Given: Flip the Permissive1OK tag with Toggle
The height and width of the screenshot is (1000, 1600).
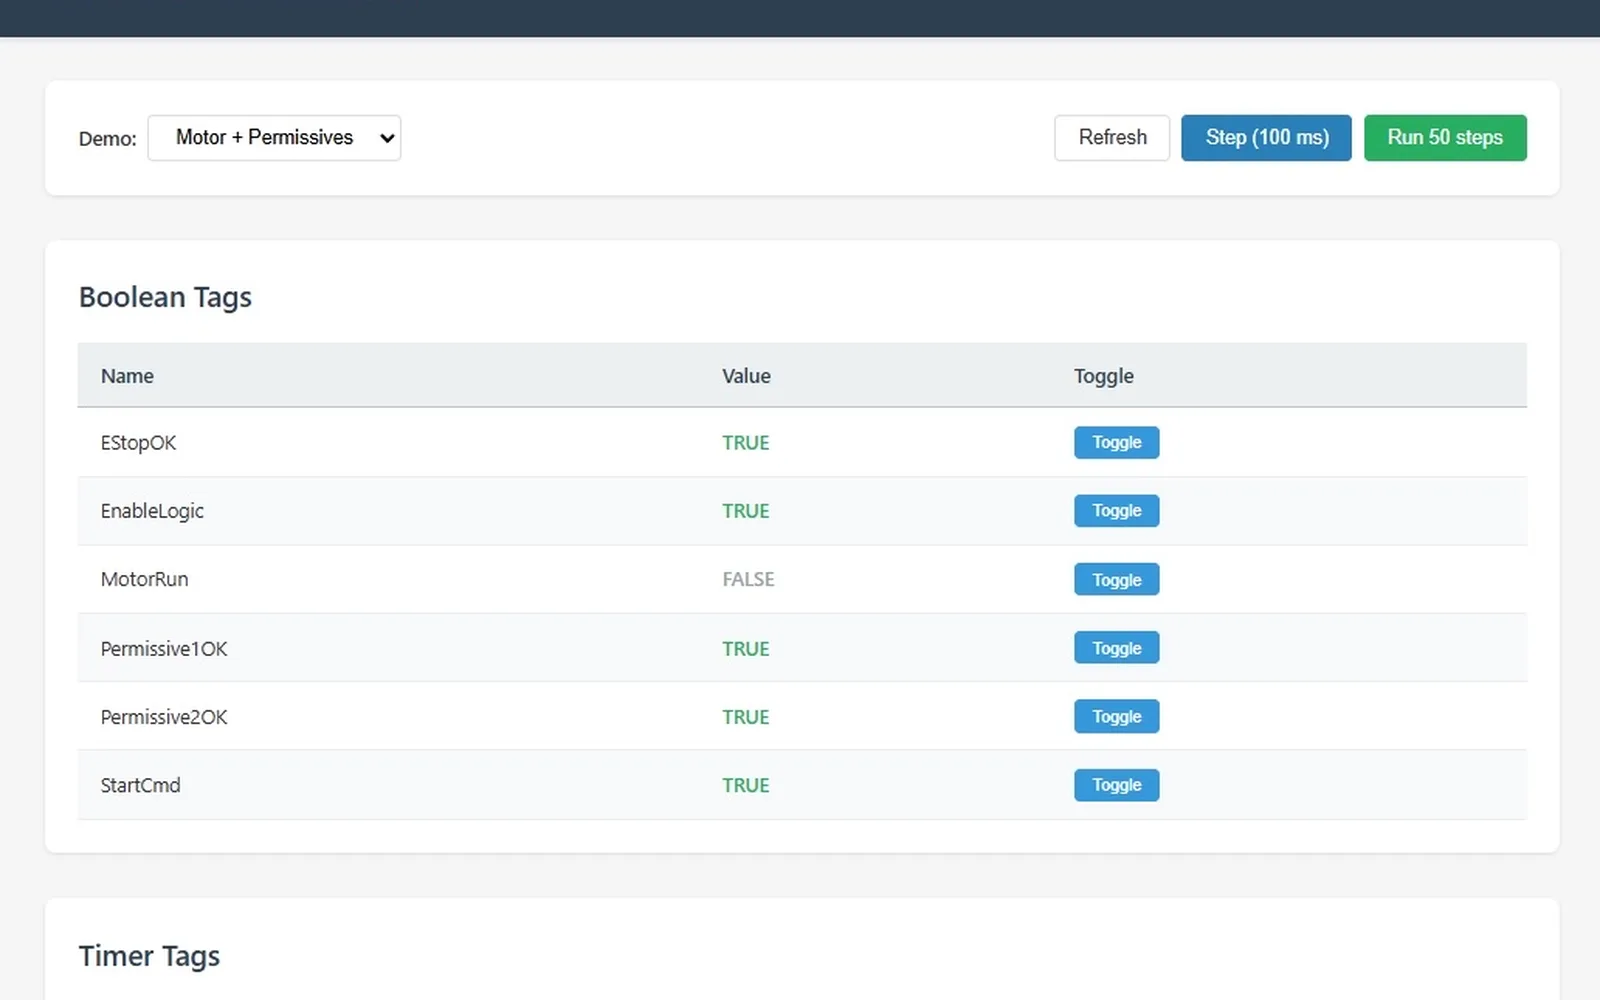Looking at the screenshot, I should pyautogui.click(x=1116, y=648).
